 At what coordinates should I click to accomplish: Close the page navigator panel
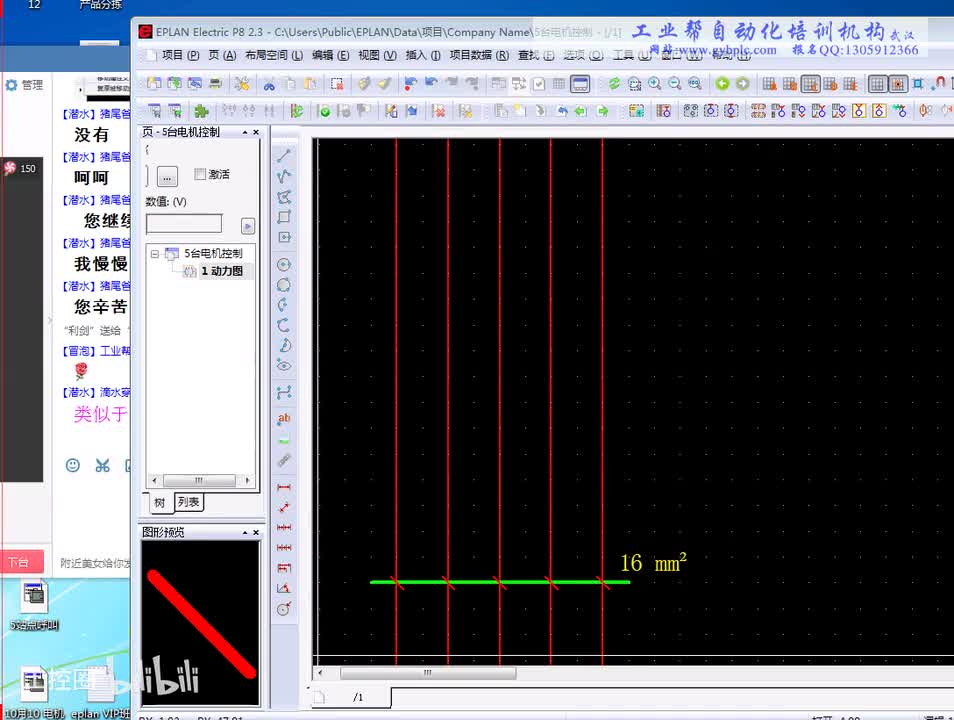pyautogui.click(x=256, y=132)
